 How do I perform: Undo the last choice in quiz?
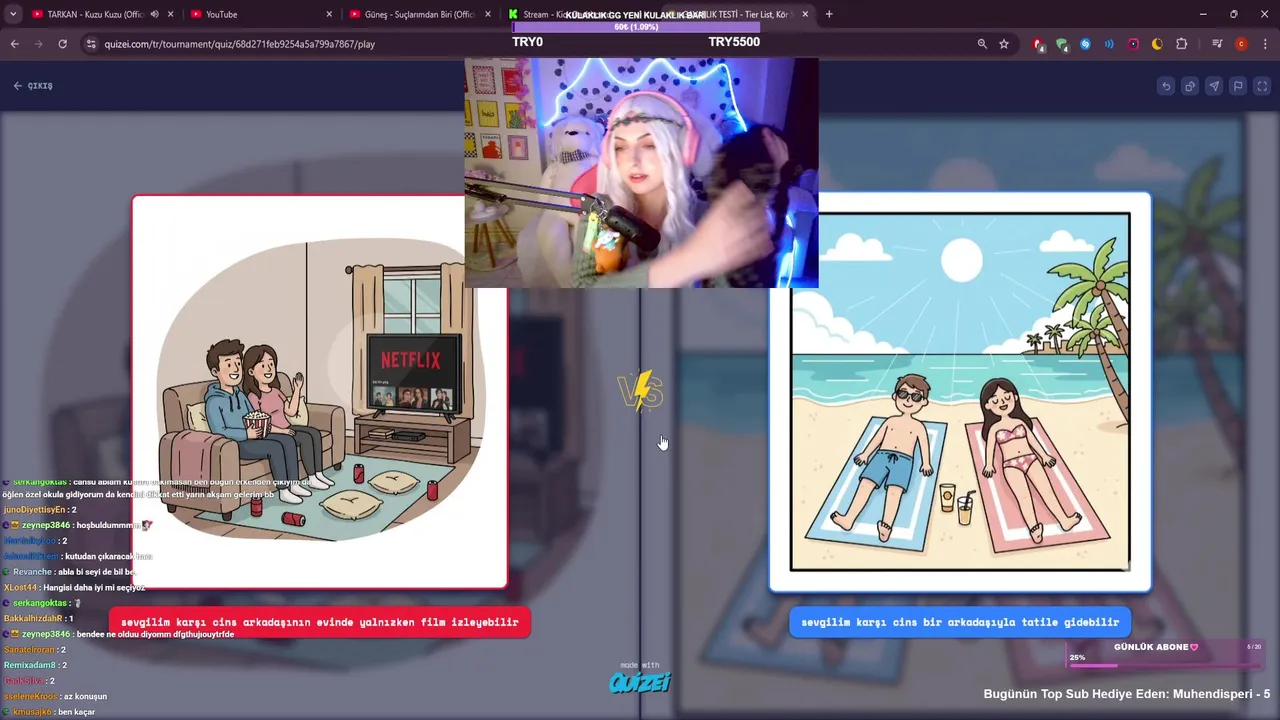1166,86
